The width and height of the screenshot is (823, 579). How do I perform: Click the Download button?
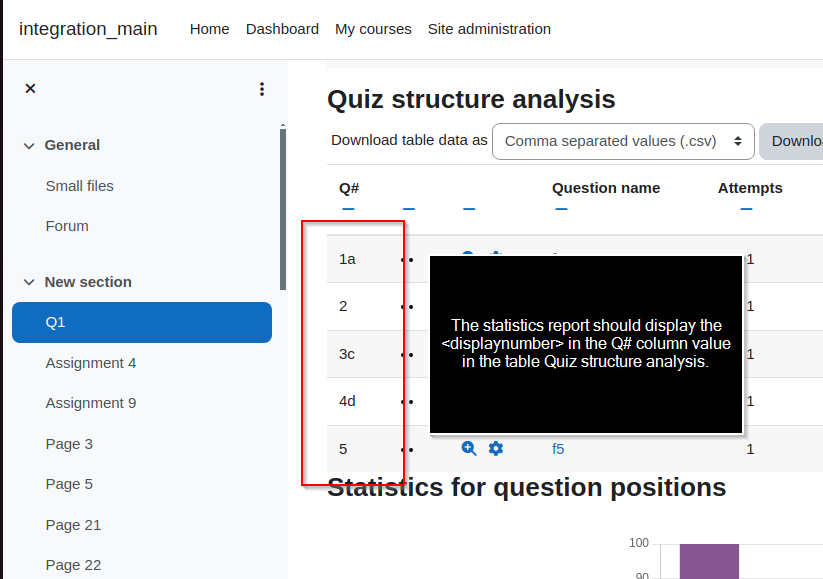(792, 141)
